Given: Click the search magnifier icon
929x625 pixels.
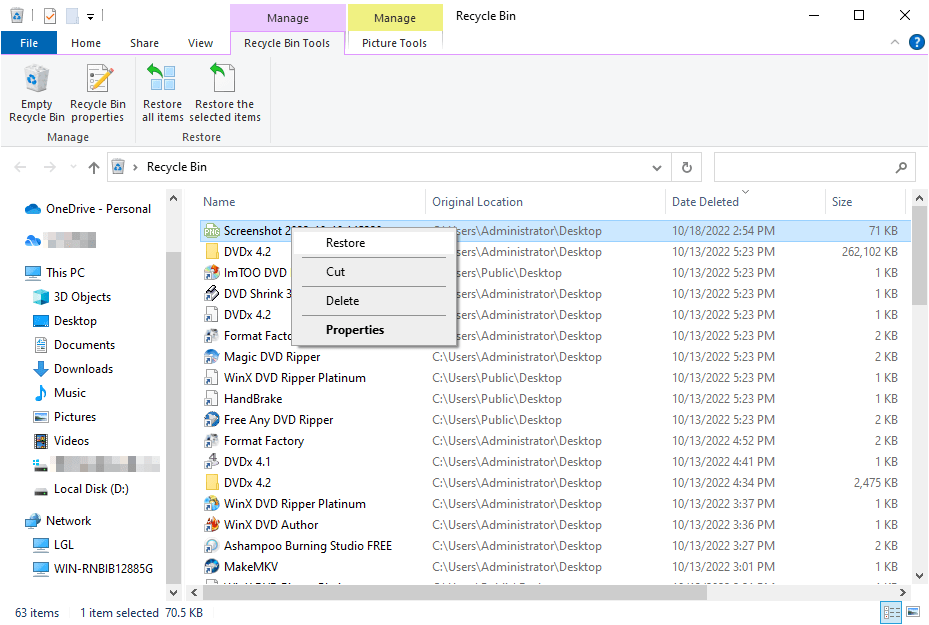Looking at the screenshot, I should [x=901, y=167].
